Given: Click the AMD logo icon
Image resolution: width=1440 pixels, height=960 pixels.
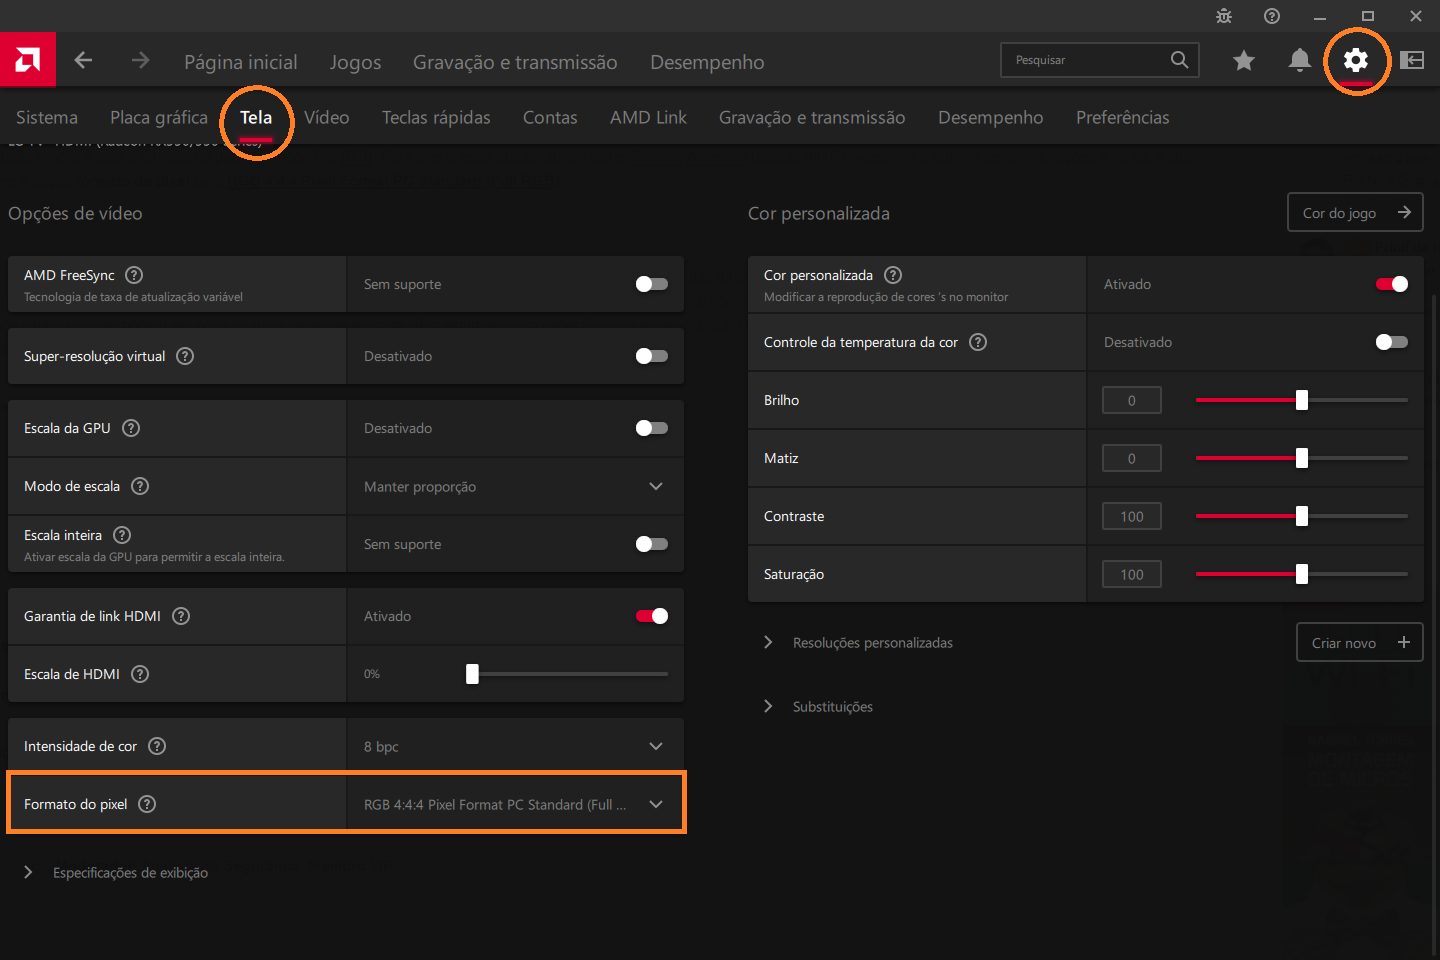Looking at the screenshot, I should click(x=28, y=60).
